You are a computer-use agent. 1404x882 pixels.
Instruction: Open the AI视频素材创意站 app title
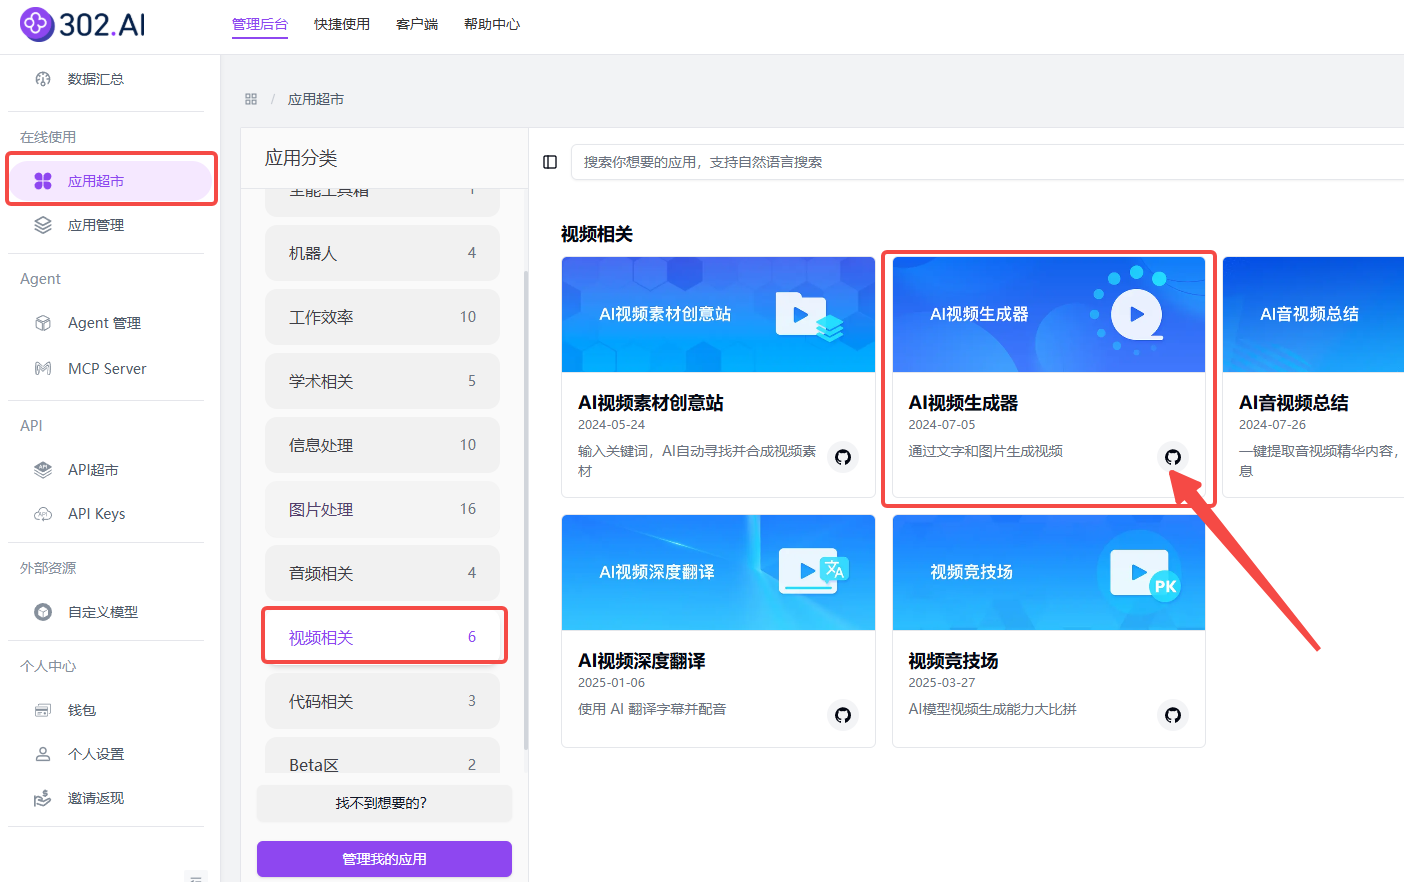point(651,403)
